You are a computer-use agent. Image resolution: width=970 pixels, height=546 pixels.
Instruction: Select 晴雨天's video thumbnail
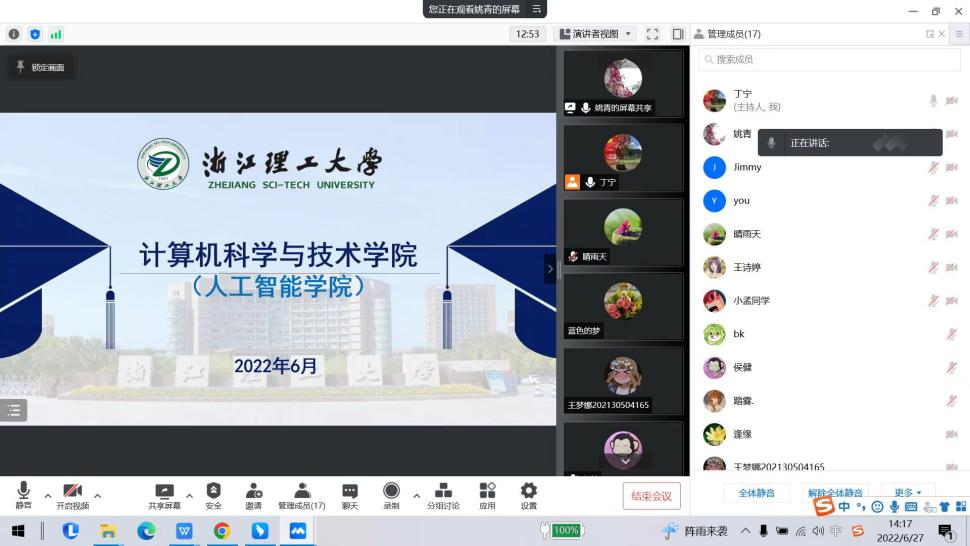(623, 232)
